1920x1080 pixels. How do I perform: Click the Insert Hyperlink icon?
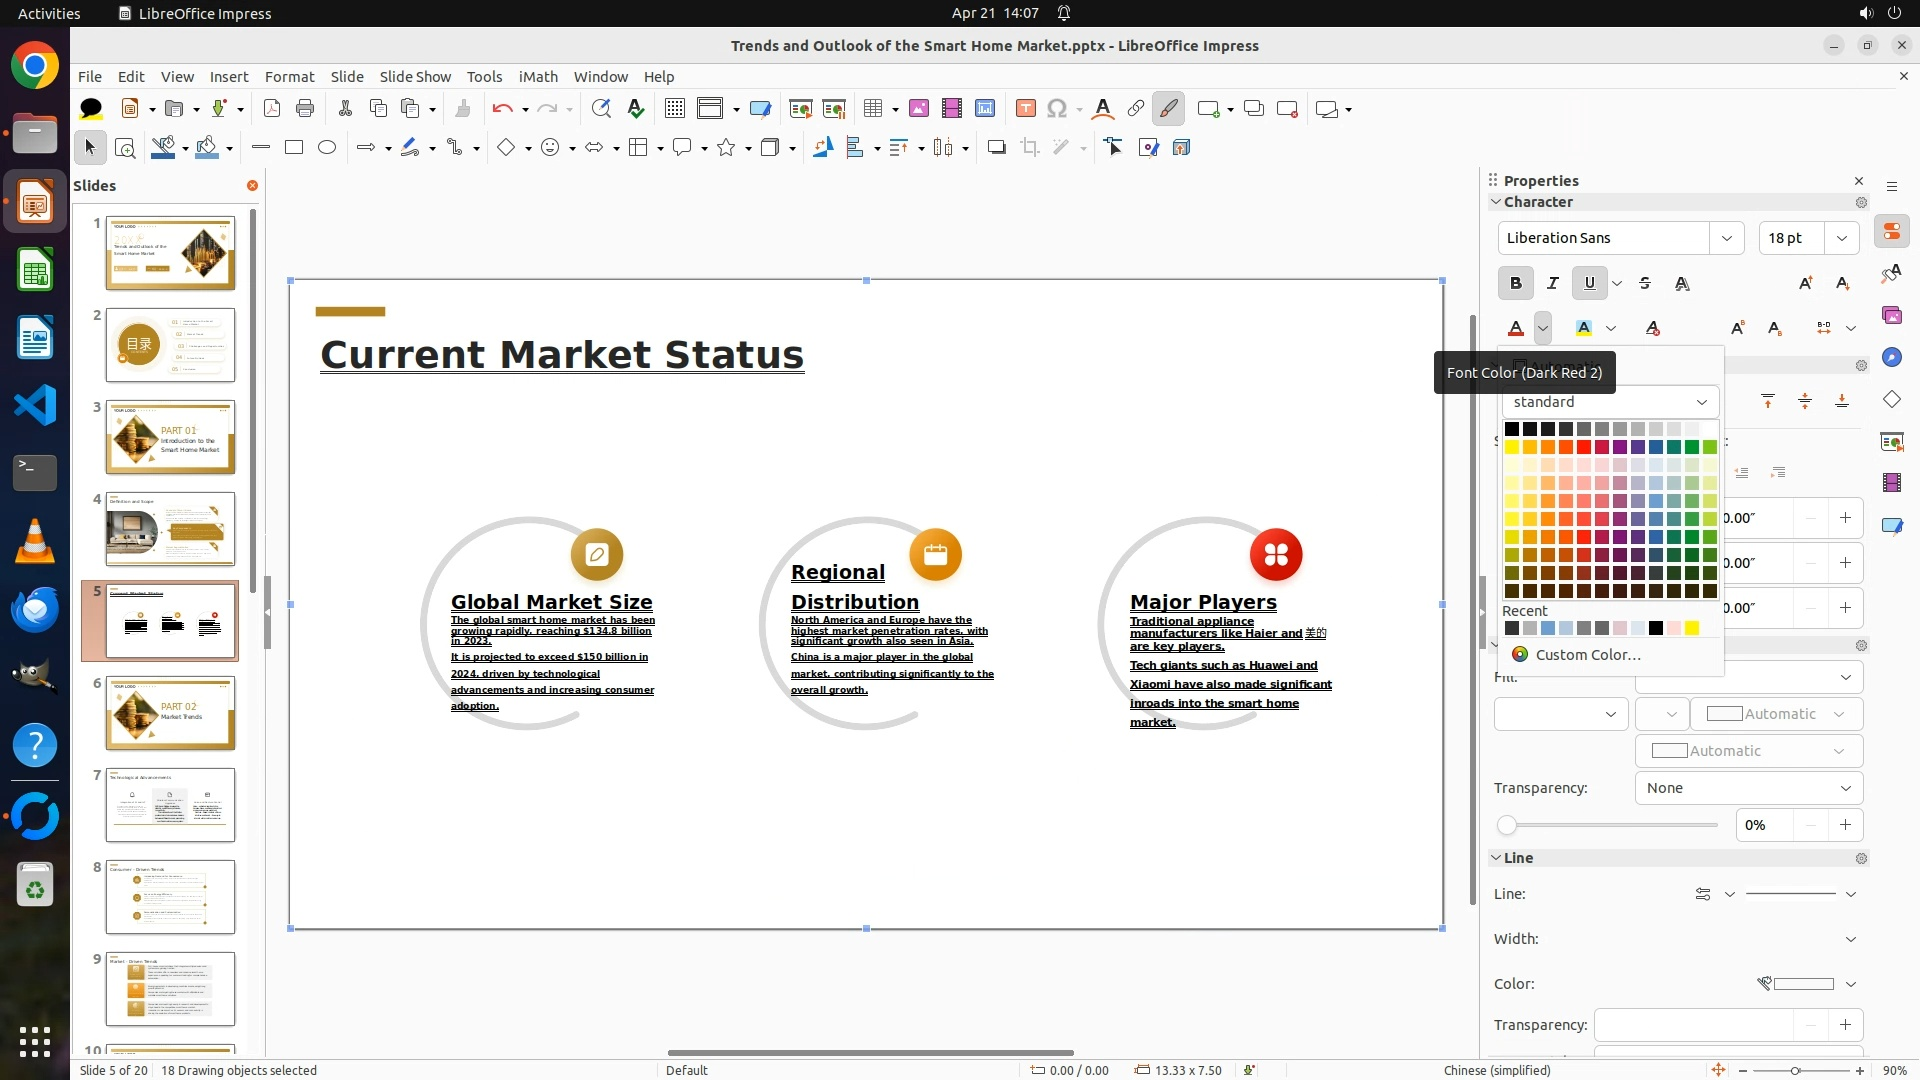coord(1136,109)
